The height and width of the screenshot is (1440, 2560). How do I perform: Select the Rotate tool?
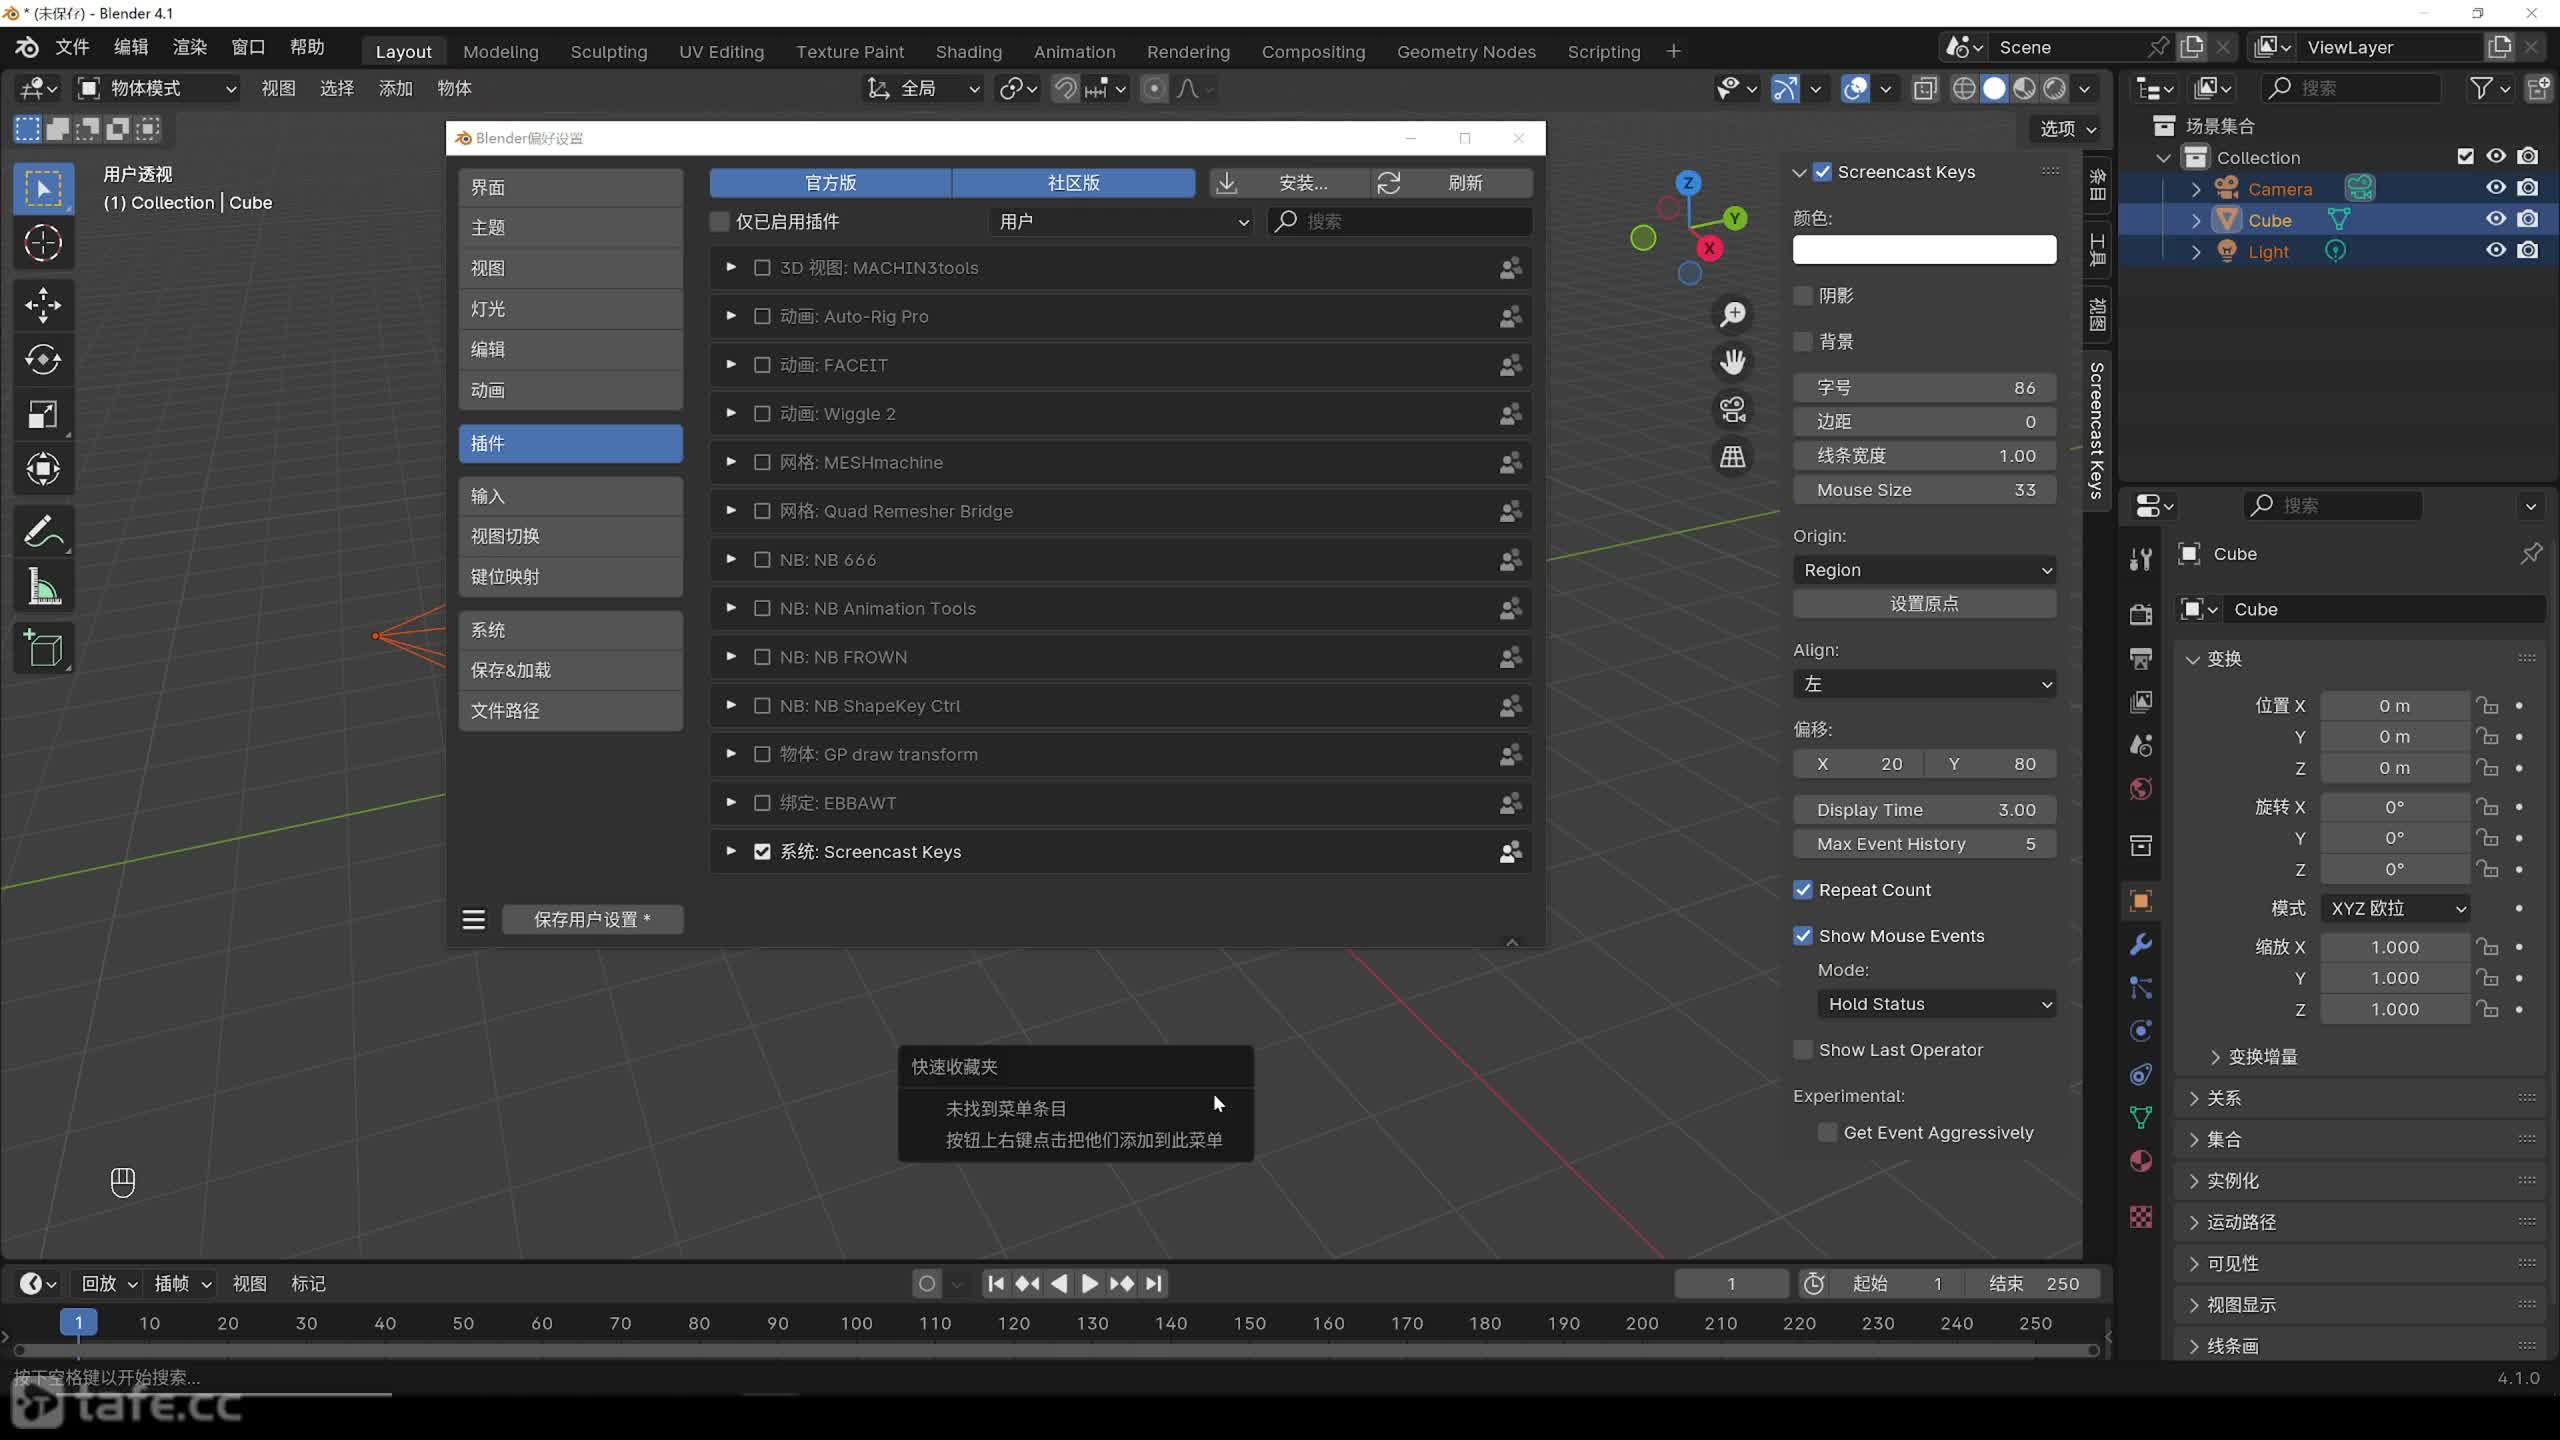click(x=43, y=360)
